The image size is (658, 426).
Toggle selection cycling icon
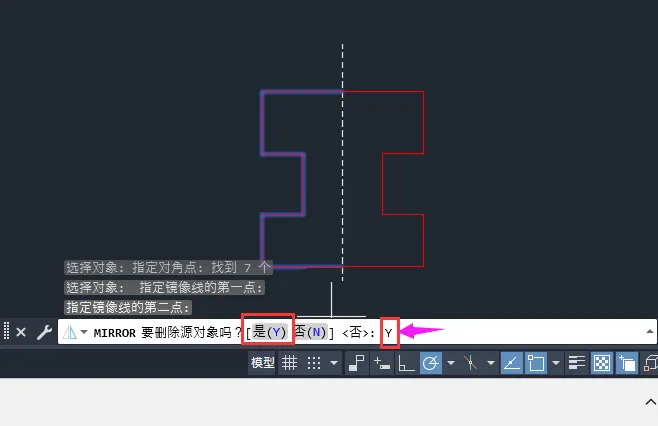click(627, 363)
